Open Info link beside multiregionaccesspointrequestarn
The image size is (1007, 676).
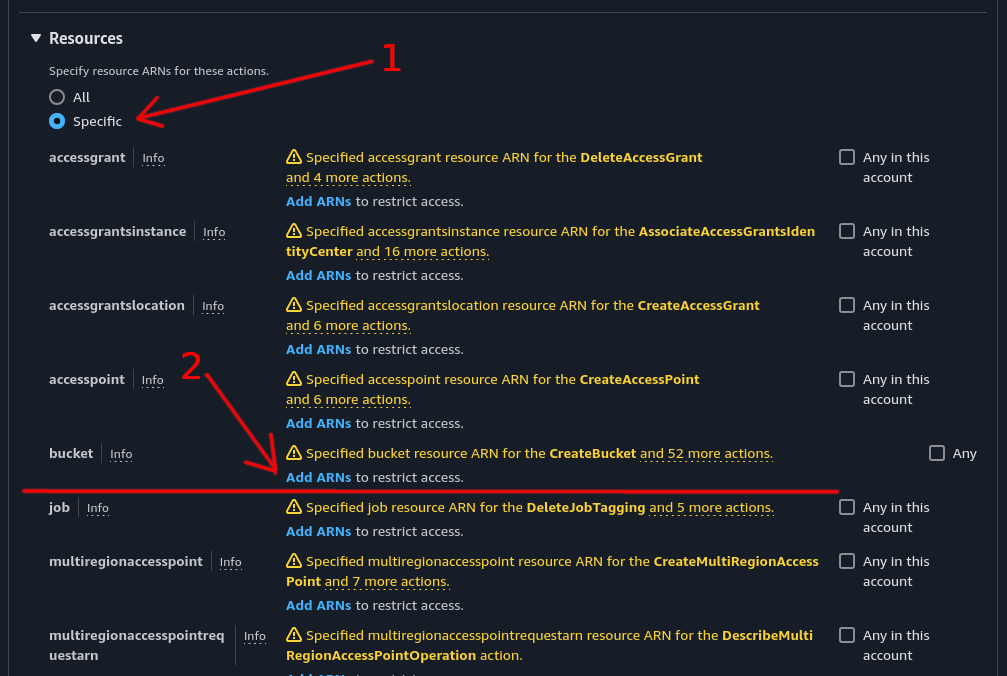point(255,636)
